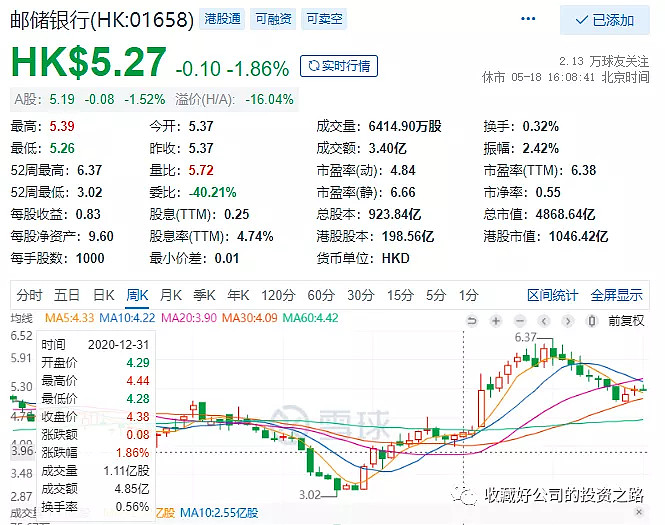Click the 已添加 watchlist button
Screen dimensions: 665x525
point(604,20)
